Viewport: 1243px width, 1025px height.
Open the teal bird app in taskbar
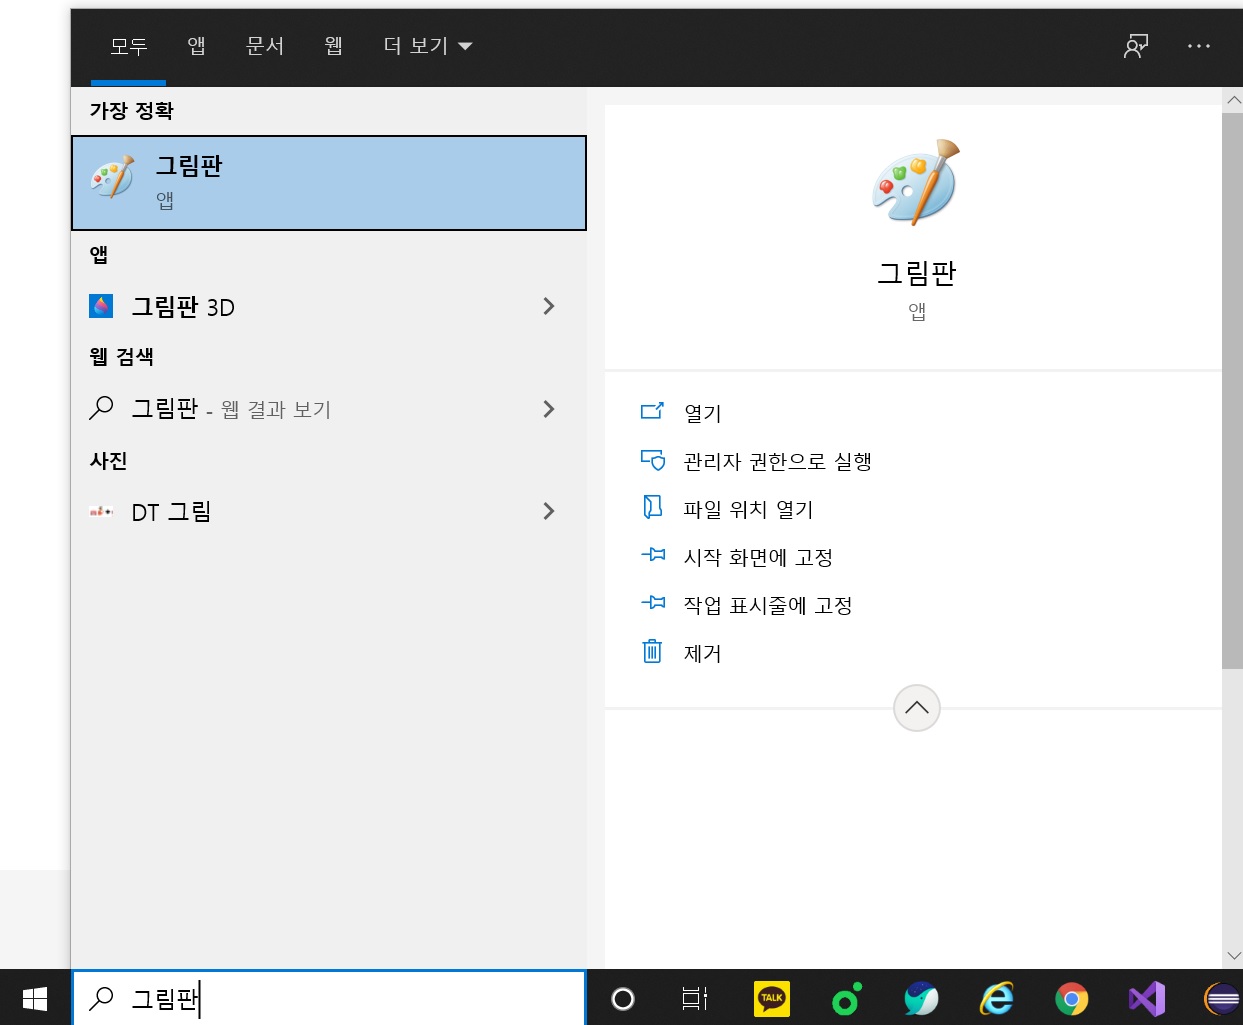coord(921,998)
